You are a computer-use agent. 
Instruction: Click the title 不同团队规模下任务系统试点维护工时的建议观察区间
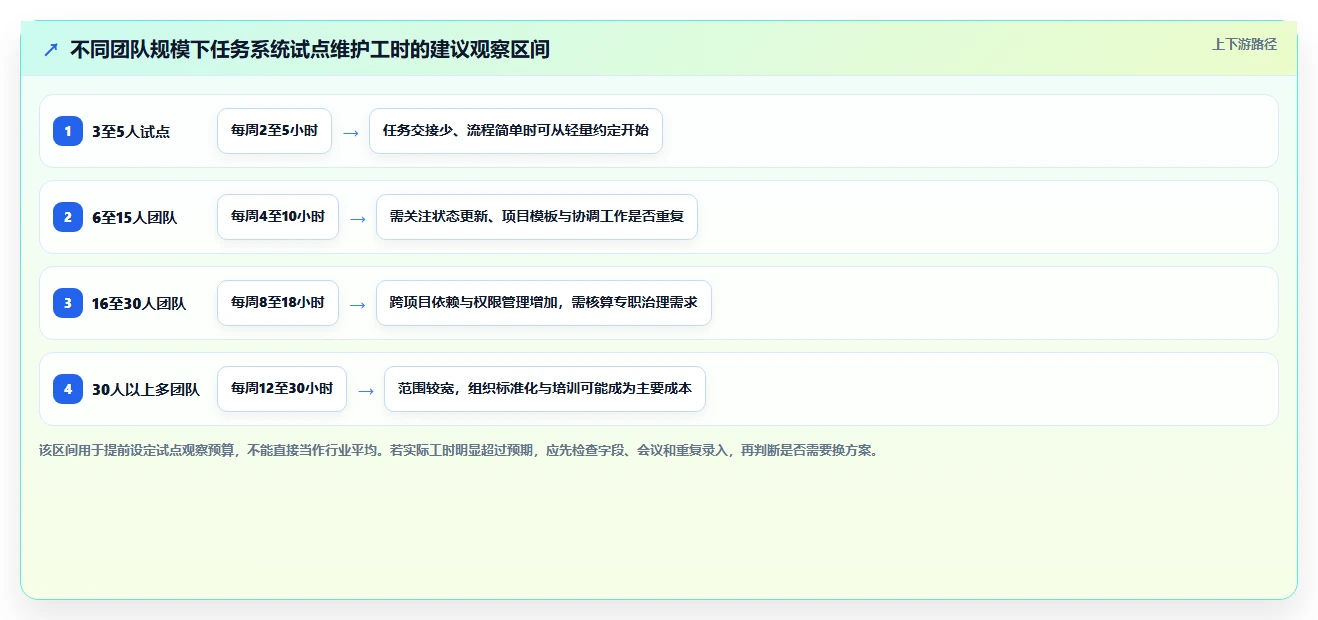point(310,49)
